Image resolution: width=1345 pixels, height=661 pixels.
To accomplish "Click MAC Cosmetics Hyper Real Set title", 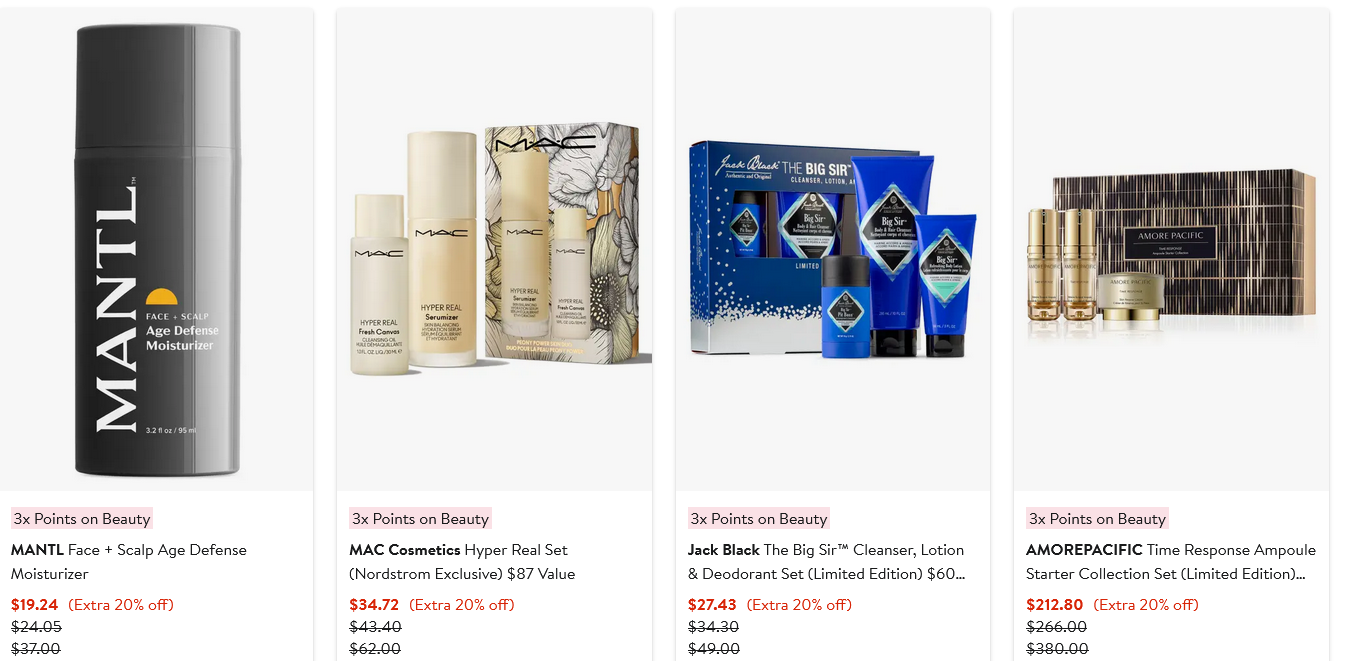I will coord(462,562).
